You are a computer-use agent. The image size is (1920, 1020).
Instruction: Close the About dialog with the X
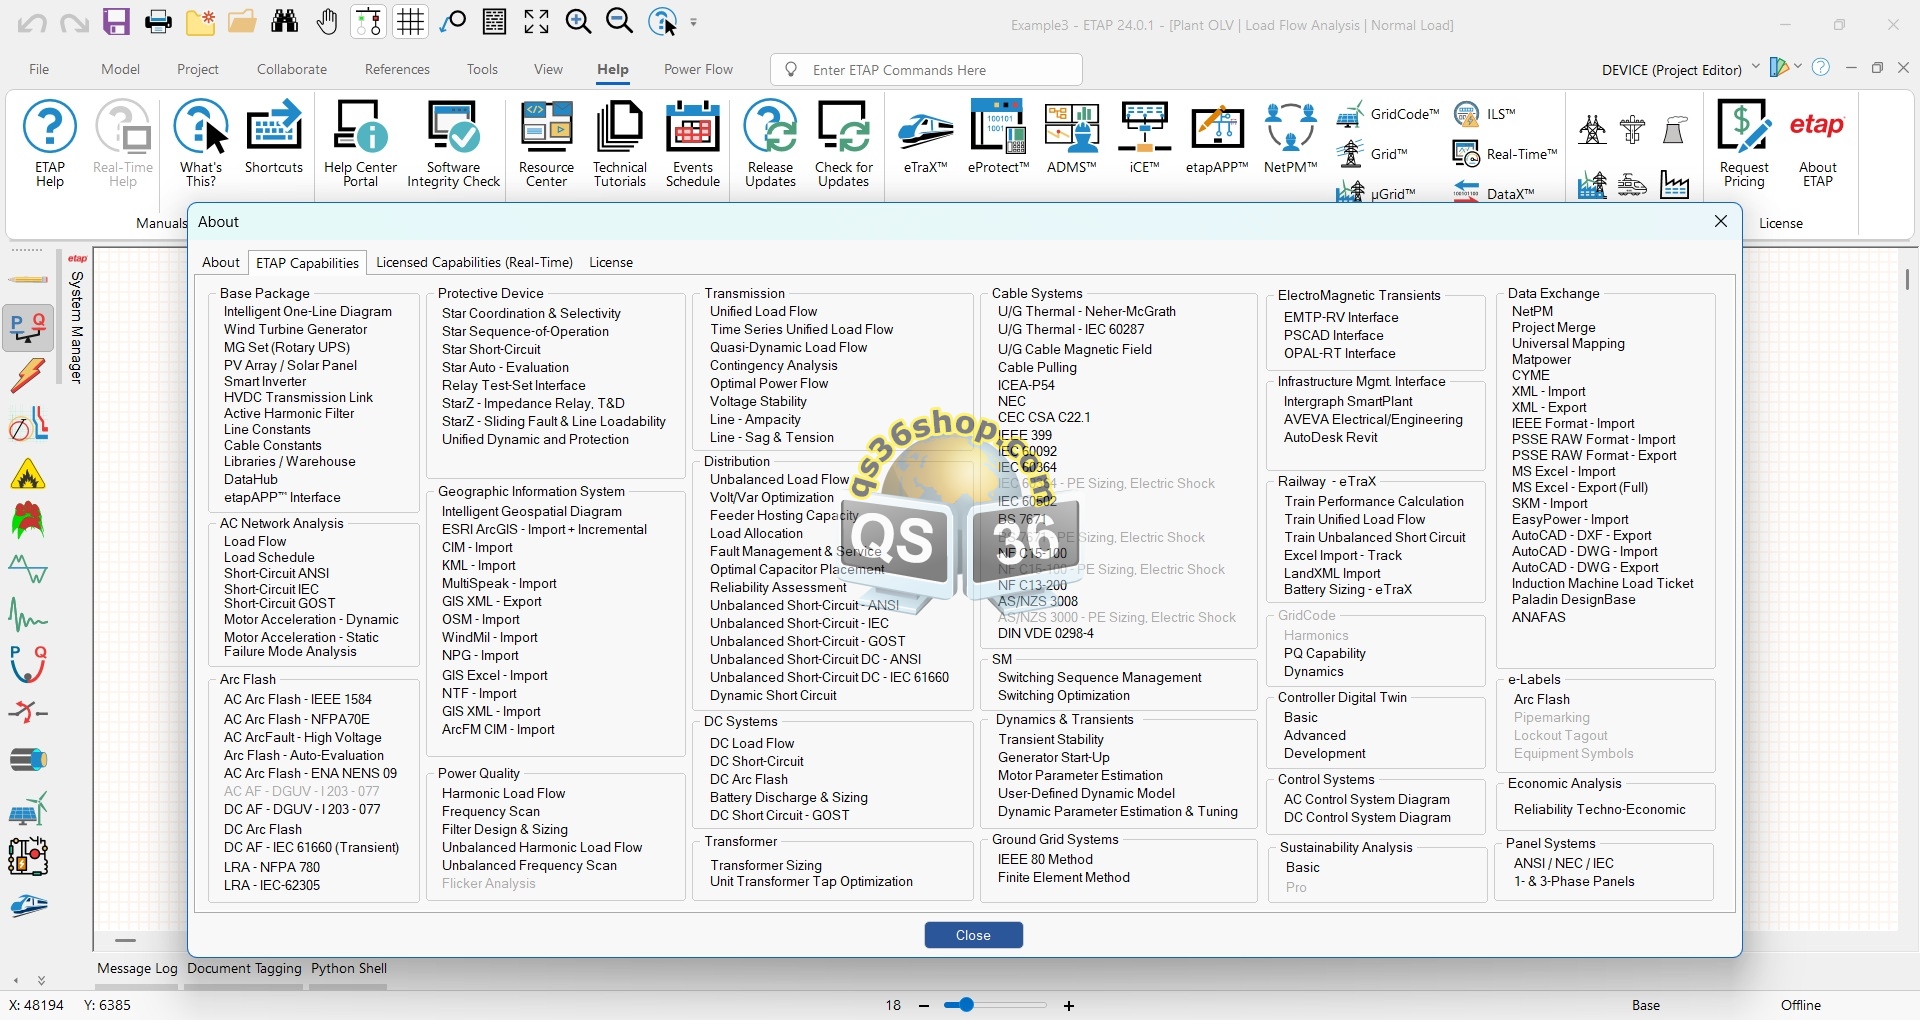coord(1721,221)
